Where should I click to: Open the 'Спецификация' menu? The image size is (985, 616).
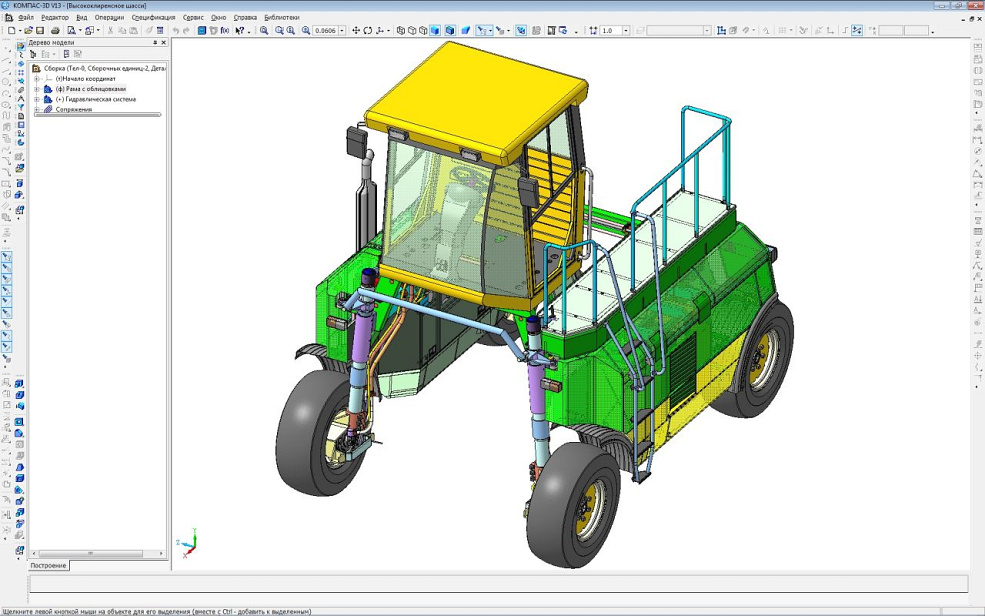tap(153, 17)
